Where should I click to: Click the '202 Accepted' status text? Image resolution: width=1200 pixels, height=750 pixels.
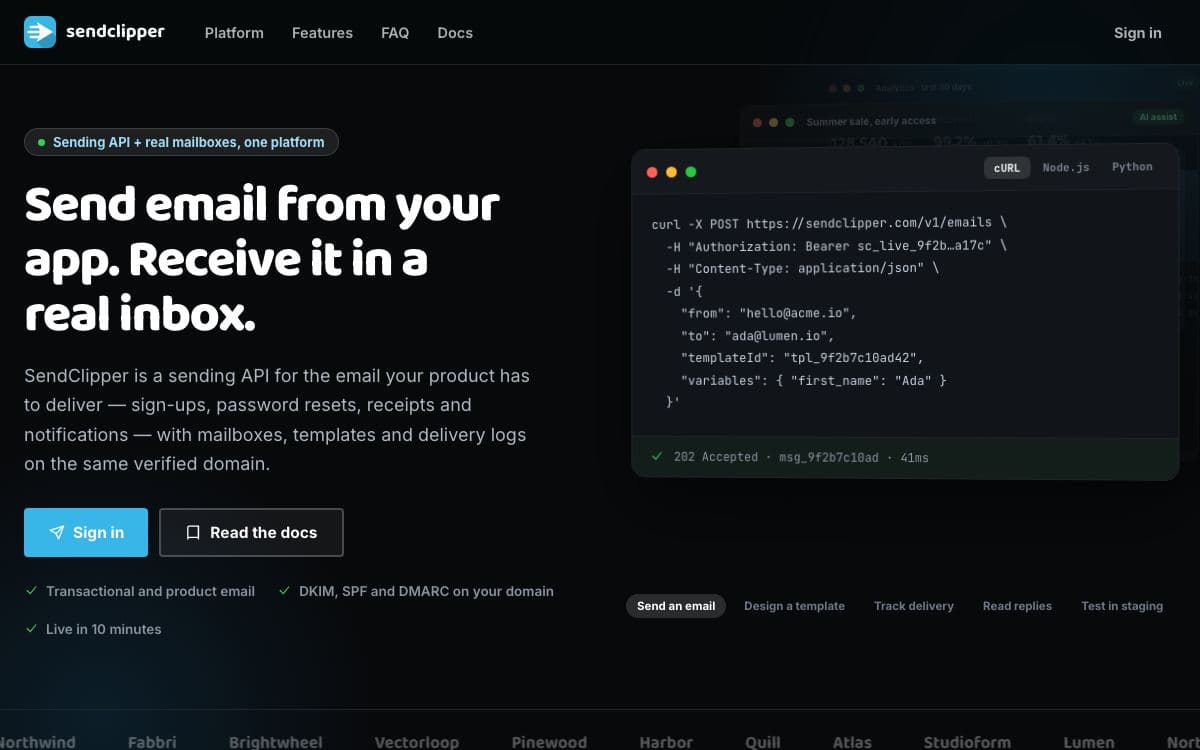[716, 457]
